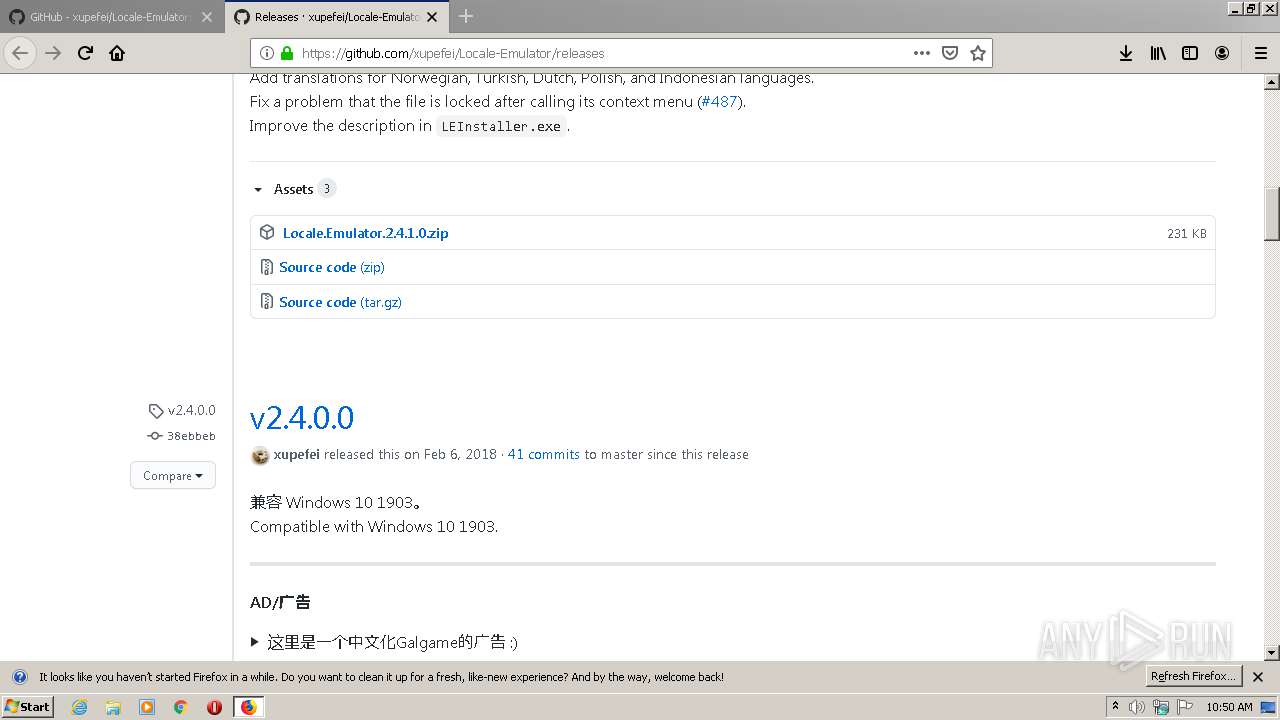Click the Refresh Firefox button
1280x720 pixels.
tap(1194, 676)
